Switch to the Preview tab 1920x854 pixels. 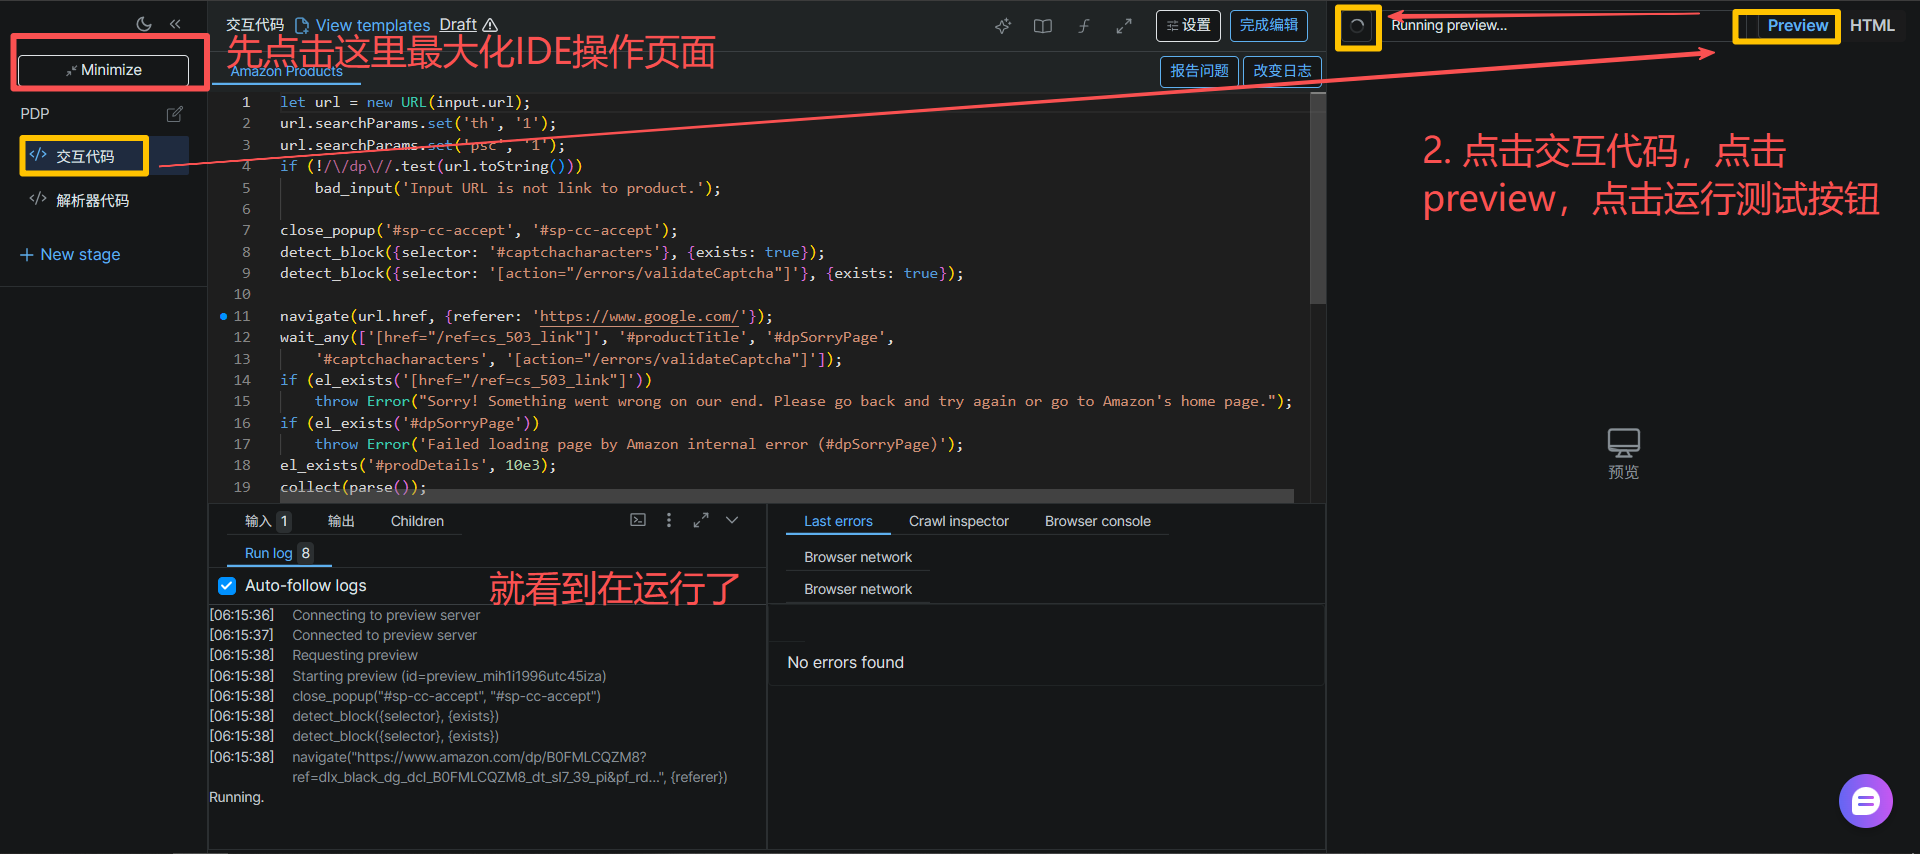1797,26
